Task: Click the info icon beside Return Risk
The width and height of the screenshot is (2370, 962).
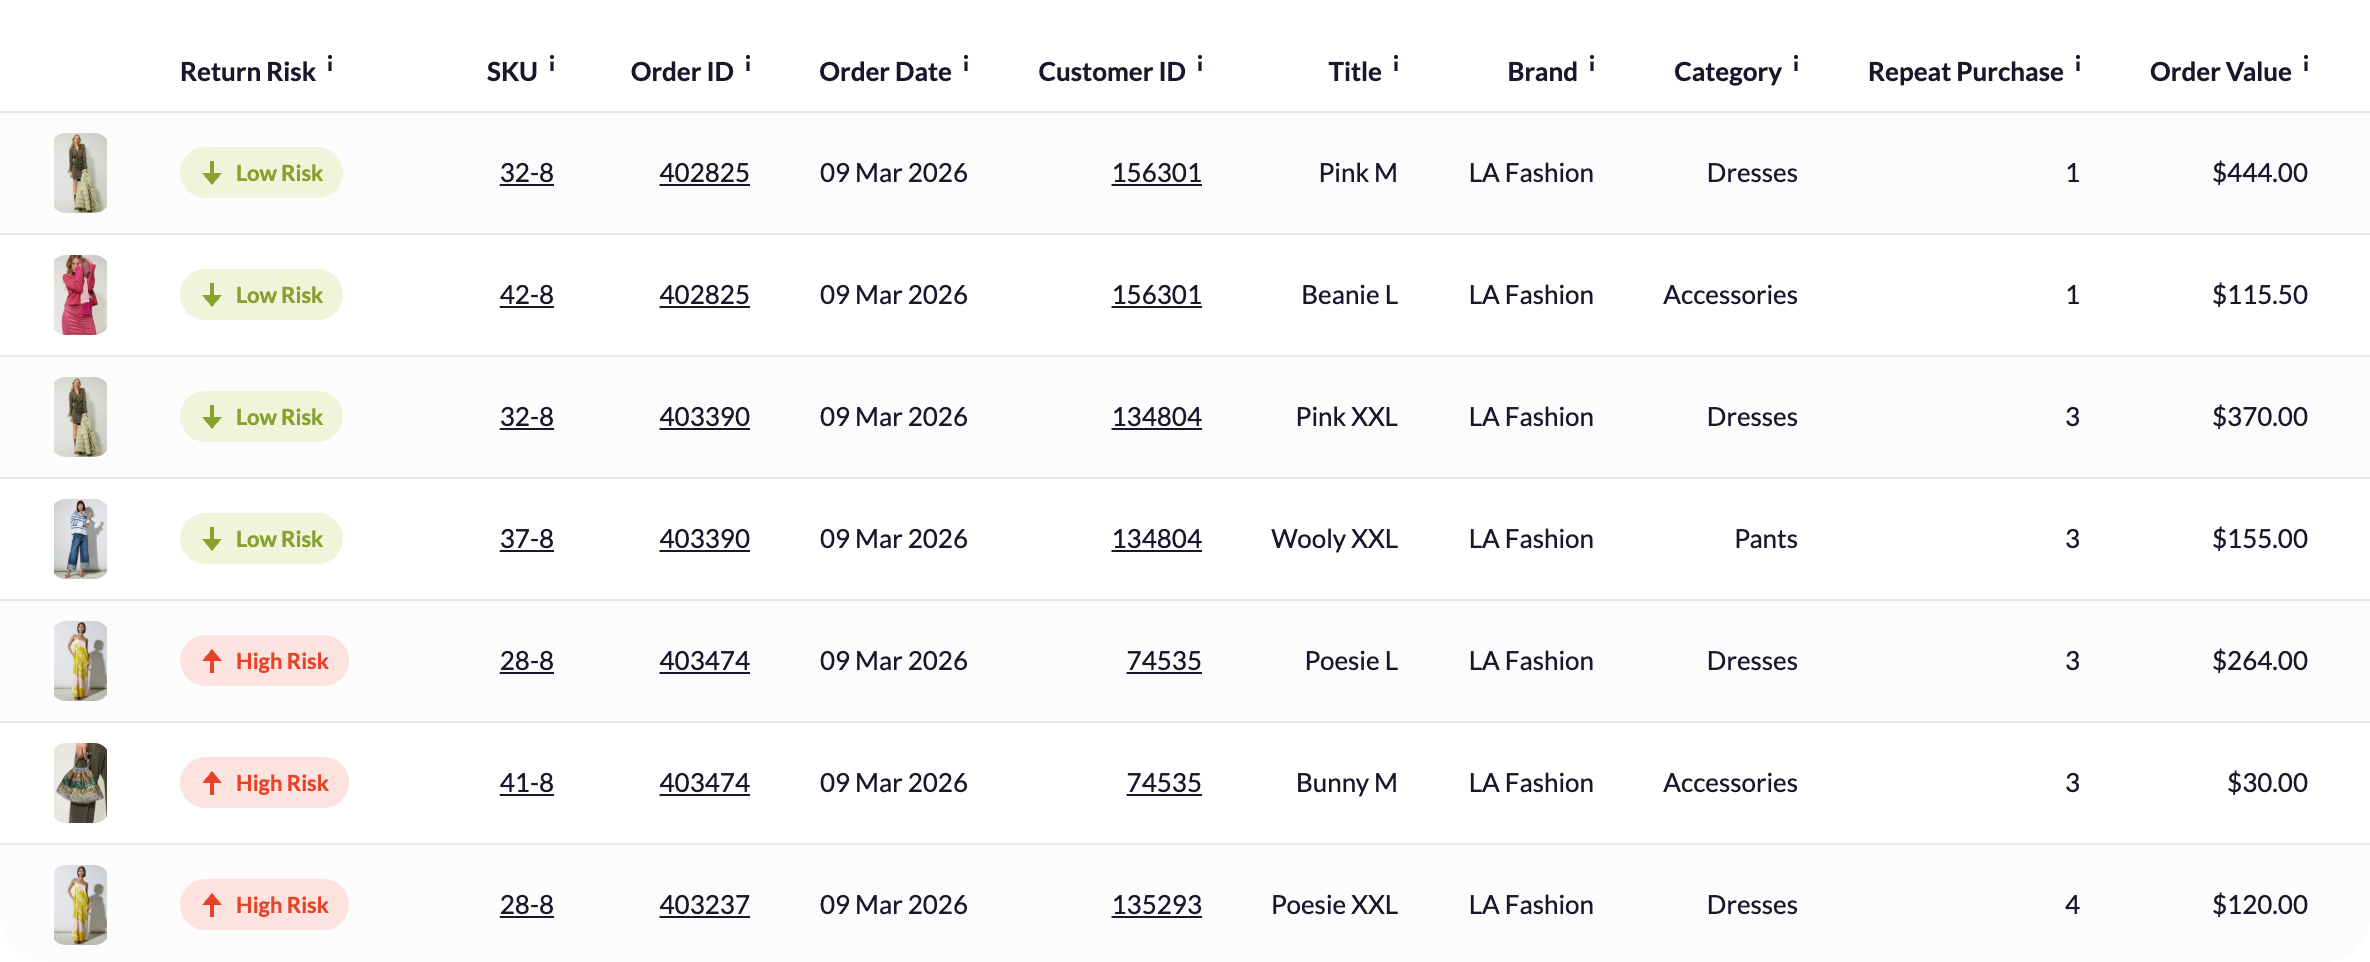Action: point(330,65)
